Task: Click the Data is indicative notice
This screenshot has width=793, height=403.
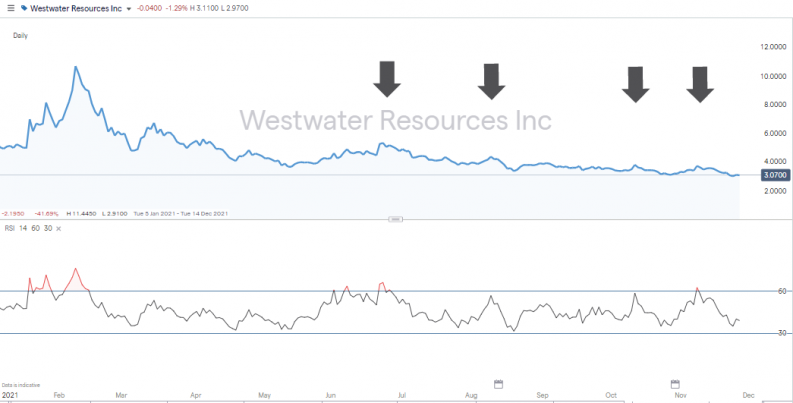Action: click(x=20, y=385)
